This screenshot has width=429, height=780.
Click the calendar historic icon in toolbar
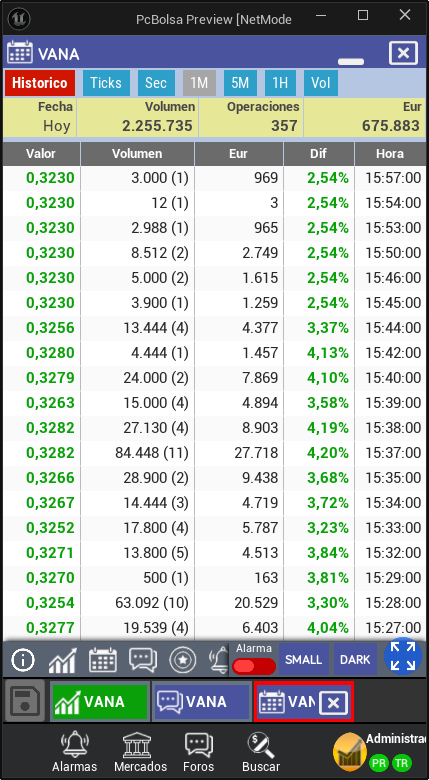(103, 660)
